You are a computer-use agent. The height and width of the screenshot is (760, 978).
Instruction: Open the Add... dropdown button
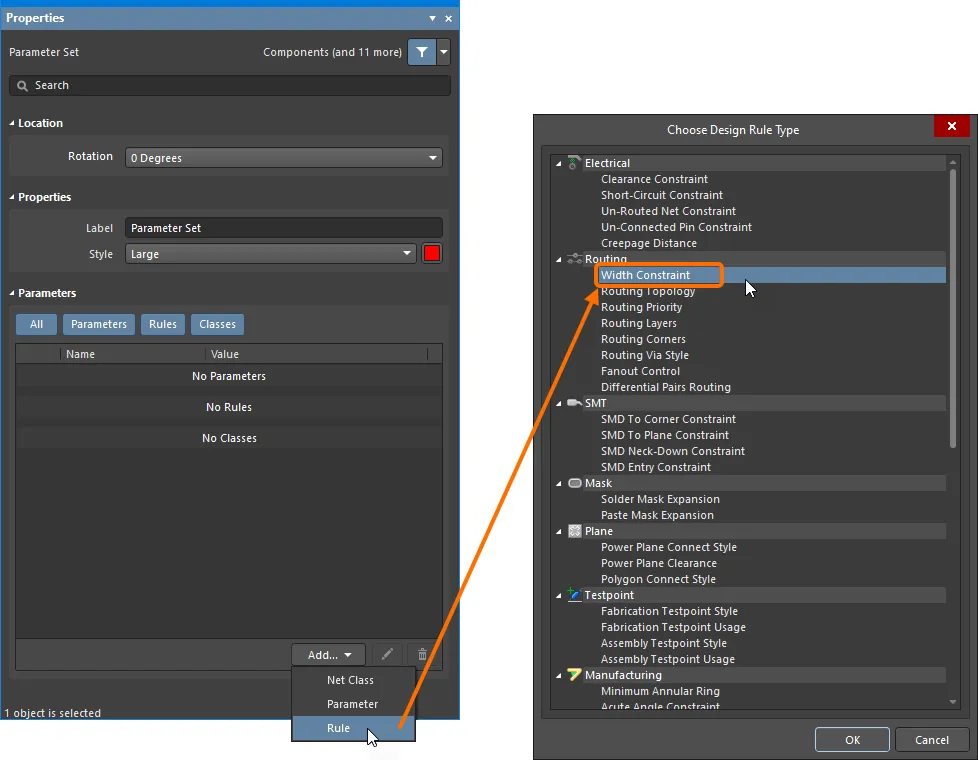click(x=328, y=655)
